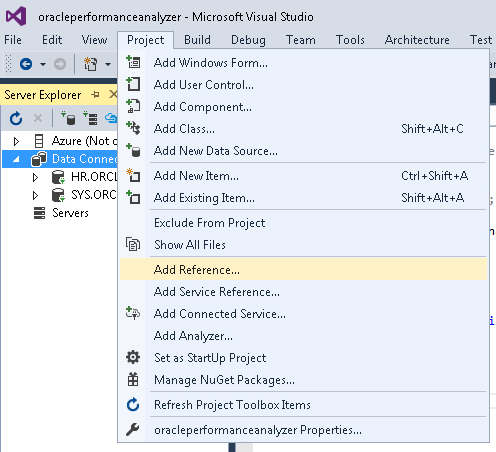Toggle Show All Files
Viewport: 496px width, 452px height.
click(x=303, y=245)
